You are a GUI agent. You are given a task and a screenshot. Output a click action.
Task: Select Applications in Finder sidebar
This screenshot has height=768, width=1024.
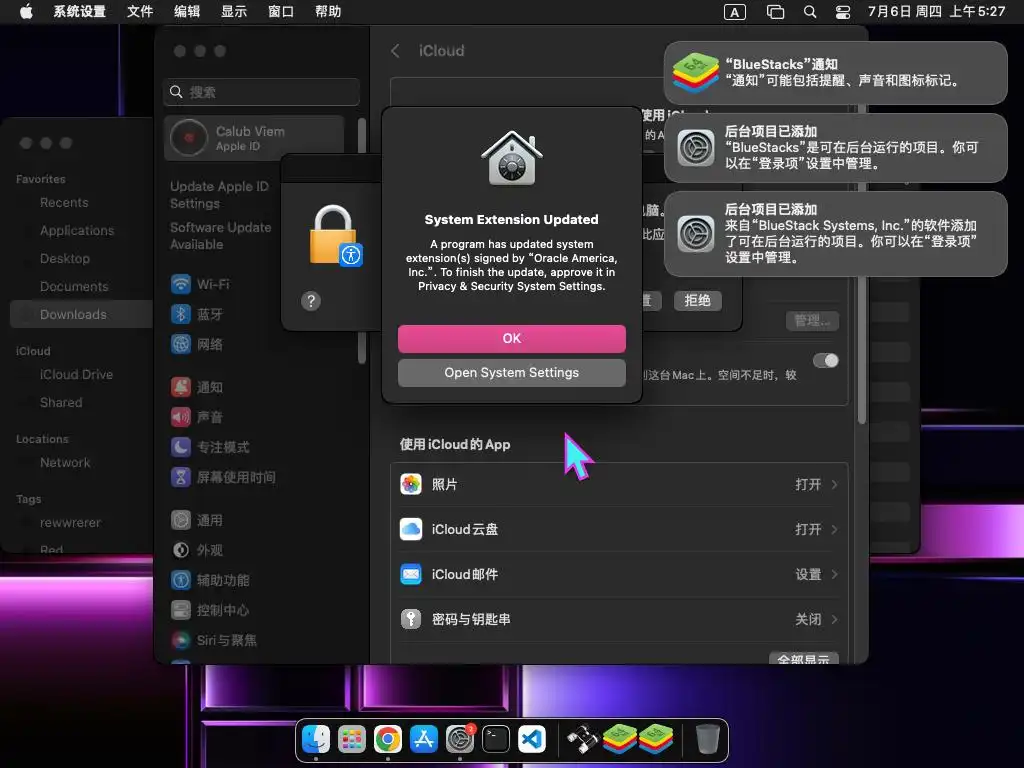[77, 231]
